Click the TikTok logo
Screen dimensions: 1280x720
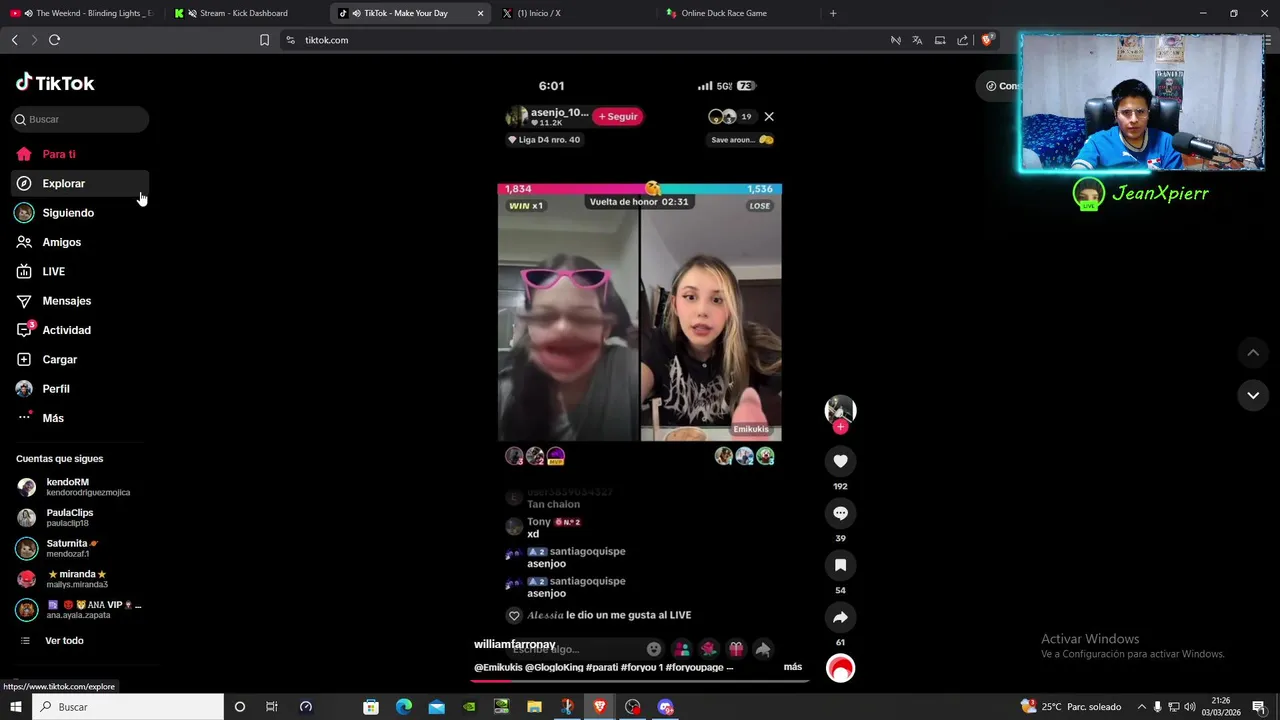(55, 83)
